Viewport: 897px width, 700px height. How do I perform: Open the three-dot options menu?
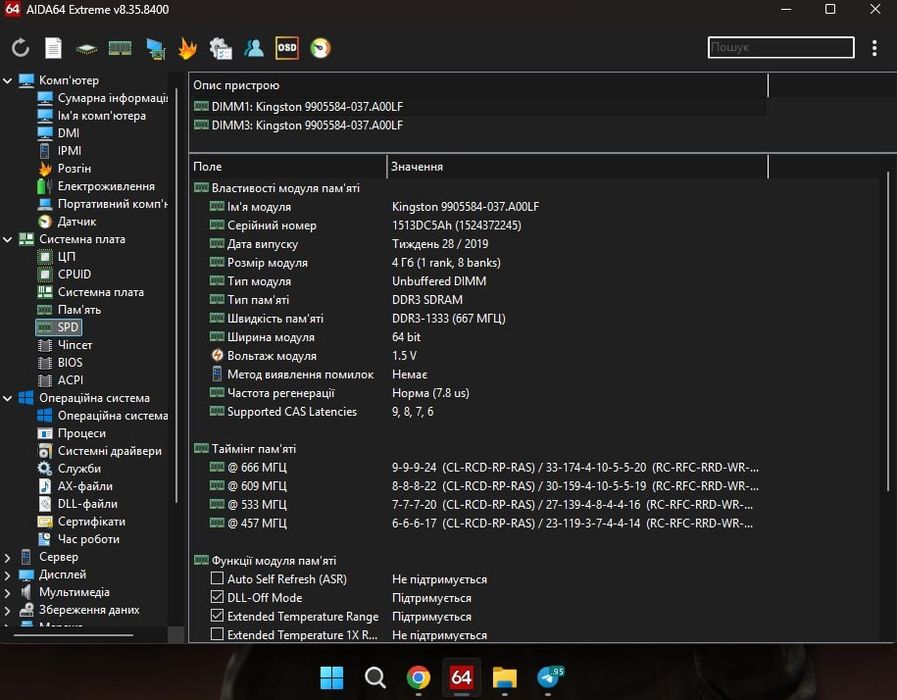(874, 48)
